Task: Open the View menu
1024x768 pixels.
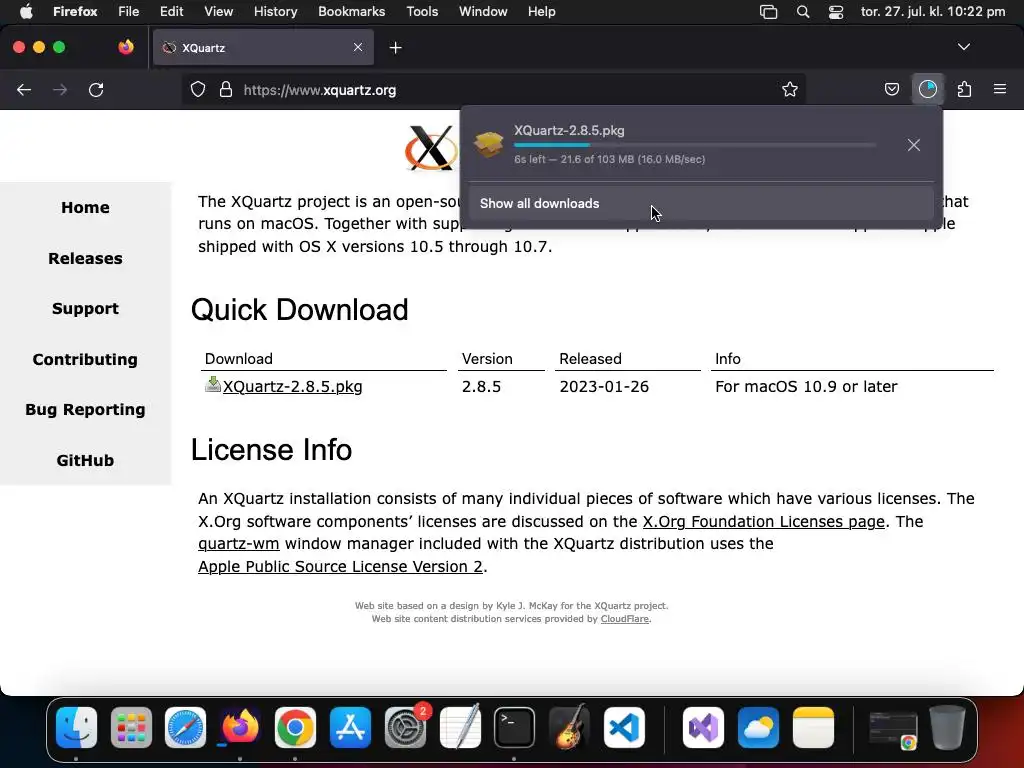Action: click(219, 12)
